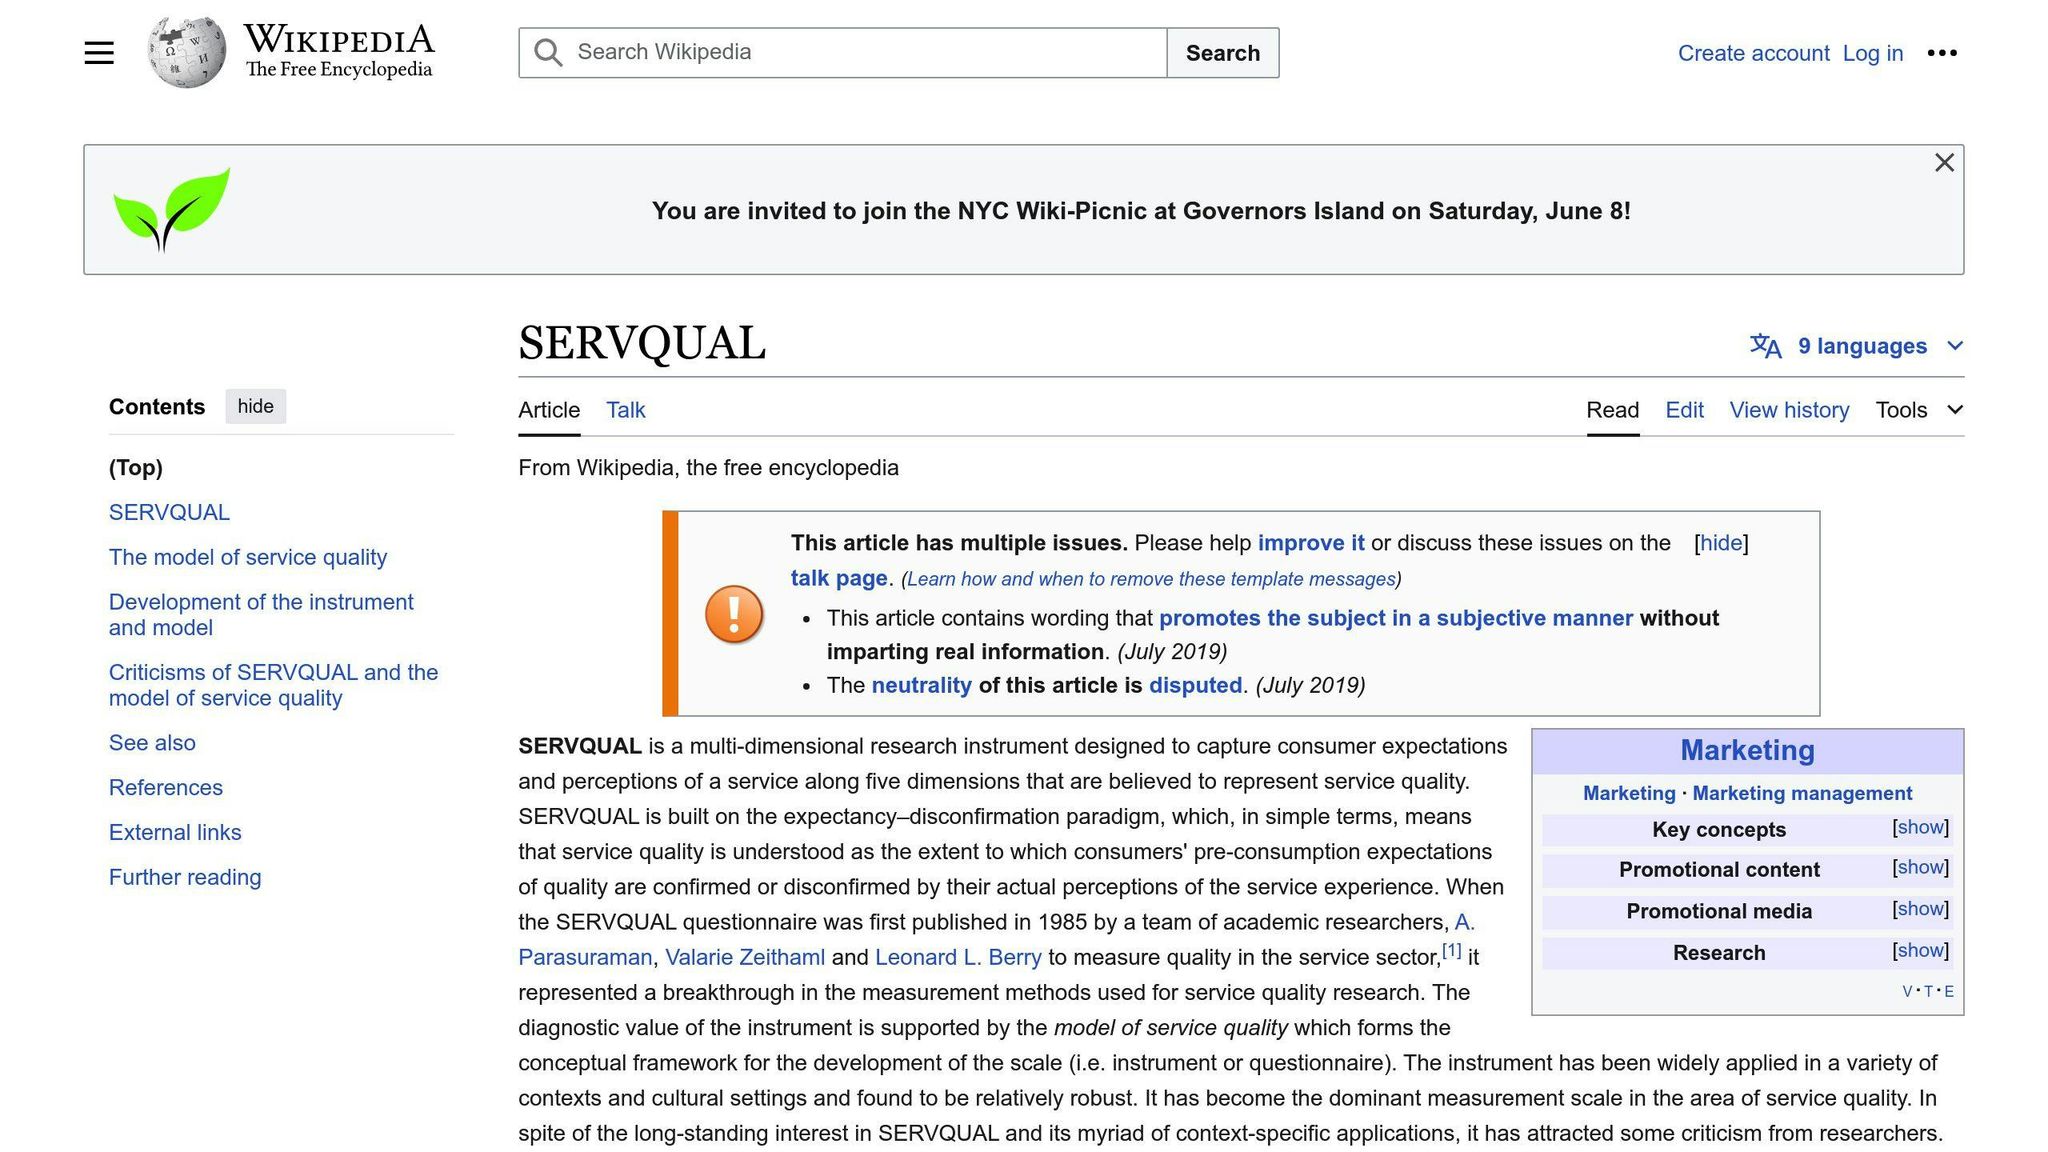Click the Marketing link above Marketing management
Image resolution: width=2048 pixels, height=1152 pixels.
(1629, 793)
